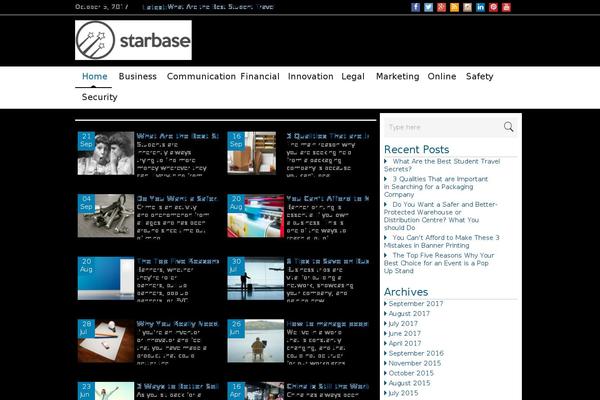Open the airport traveler thumbnail dated 30 Jul

pyautogui.click(x=256, y=278)
